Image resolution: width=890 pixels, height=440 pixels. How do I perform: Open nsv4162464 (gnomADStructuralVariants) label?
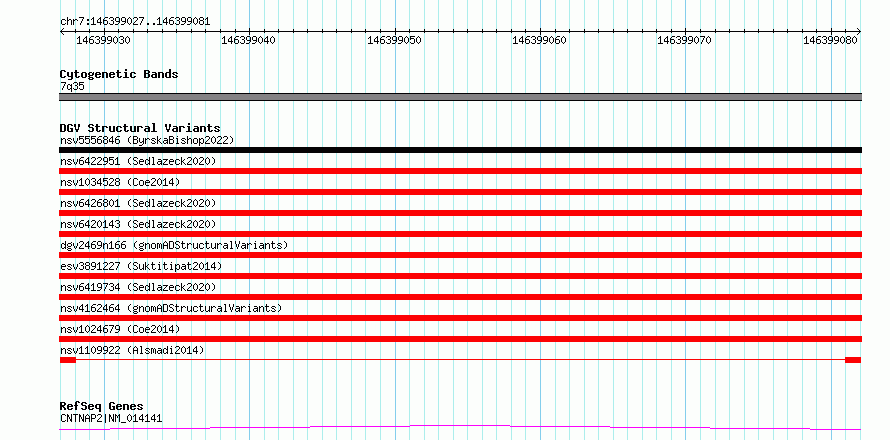(x=171, y=308)
